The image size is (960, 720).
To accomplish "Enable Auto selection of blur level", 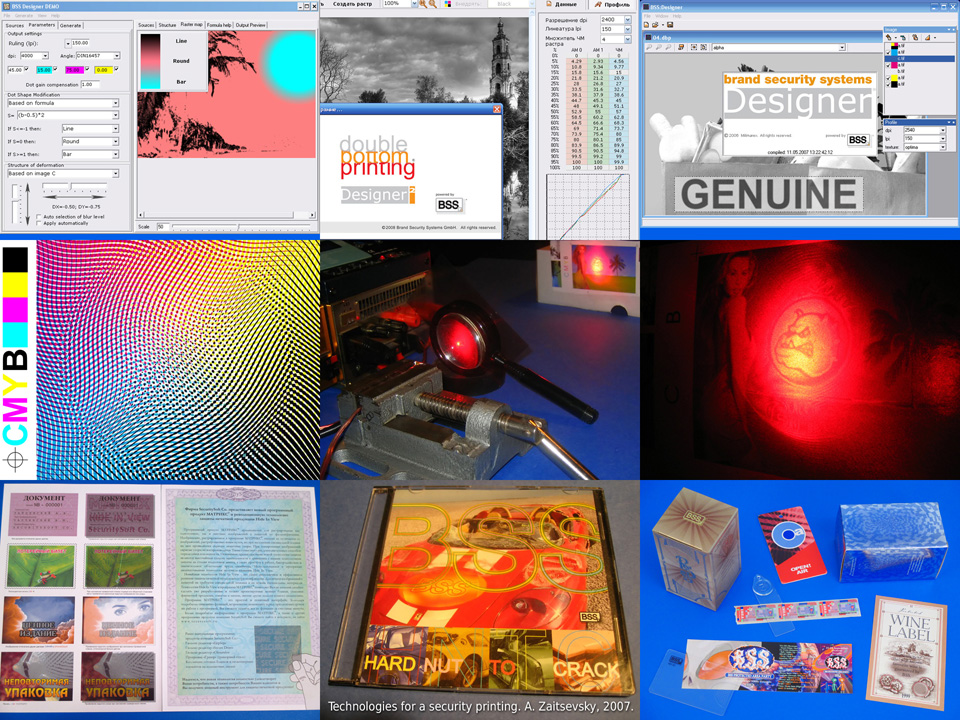I will point(38,215).
